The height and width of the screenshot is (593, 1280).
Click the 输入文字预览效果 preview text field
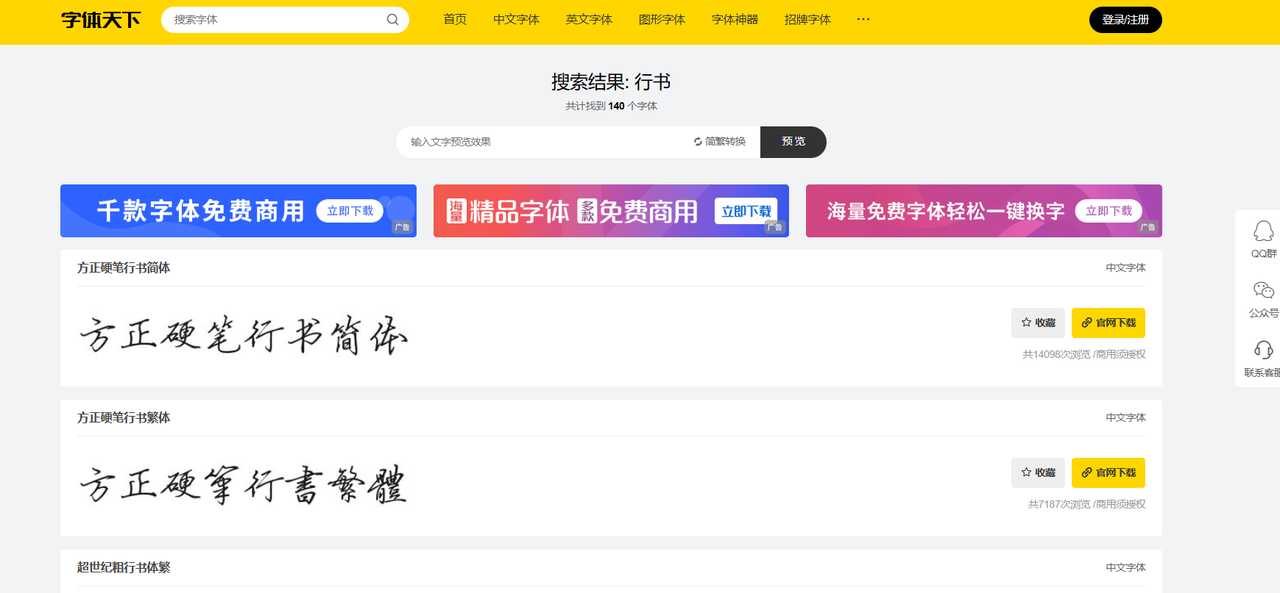coord(540,142)
